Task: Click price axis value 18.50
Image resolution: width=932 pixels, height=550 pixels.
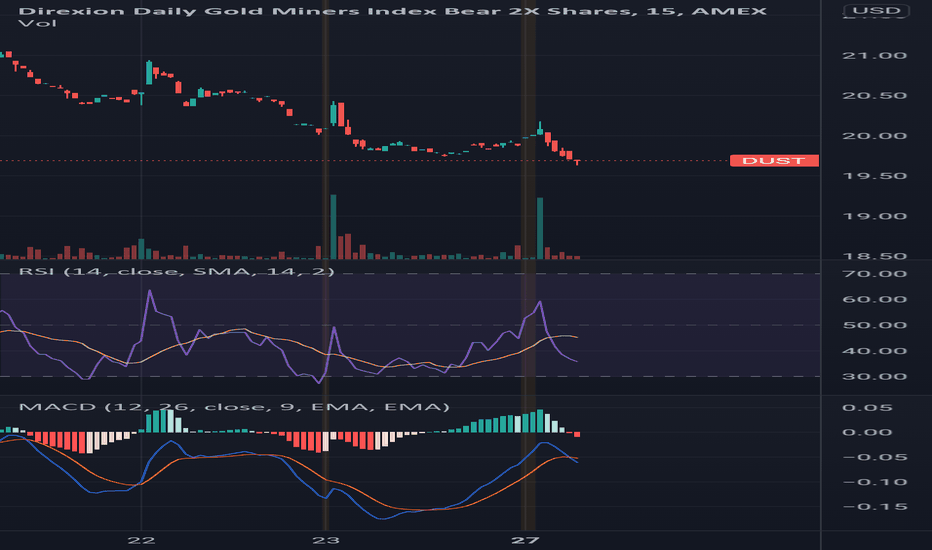Action: [x=874, y=256]
